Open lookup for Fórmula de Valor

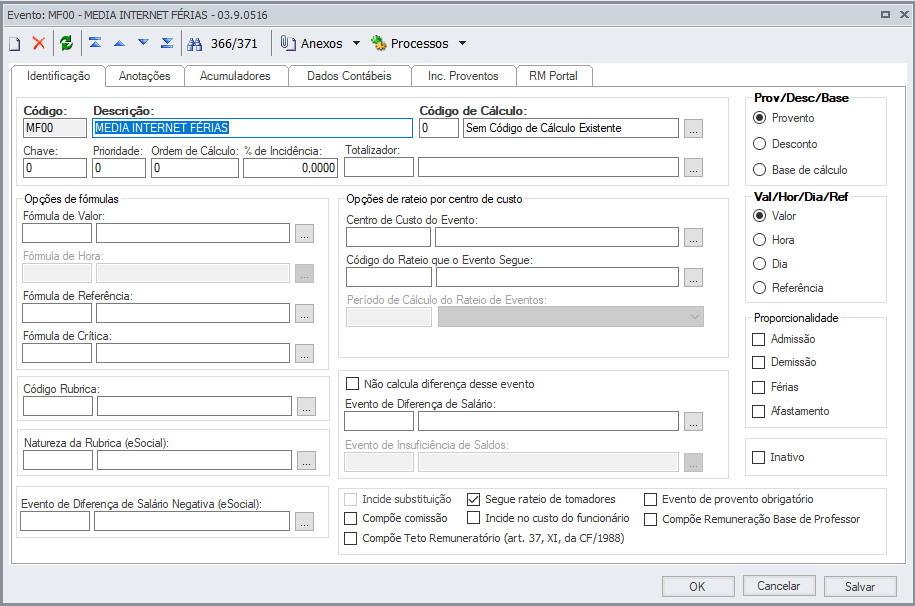click(x=304, y=234)
